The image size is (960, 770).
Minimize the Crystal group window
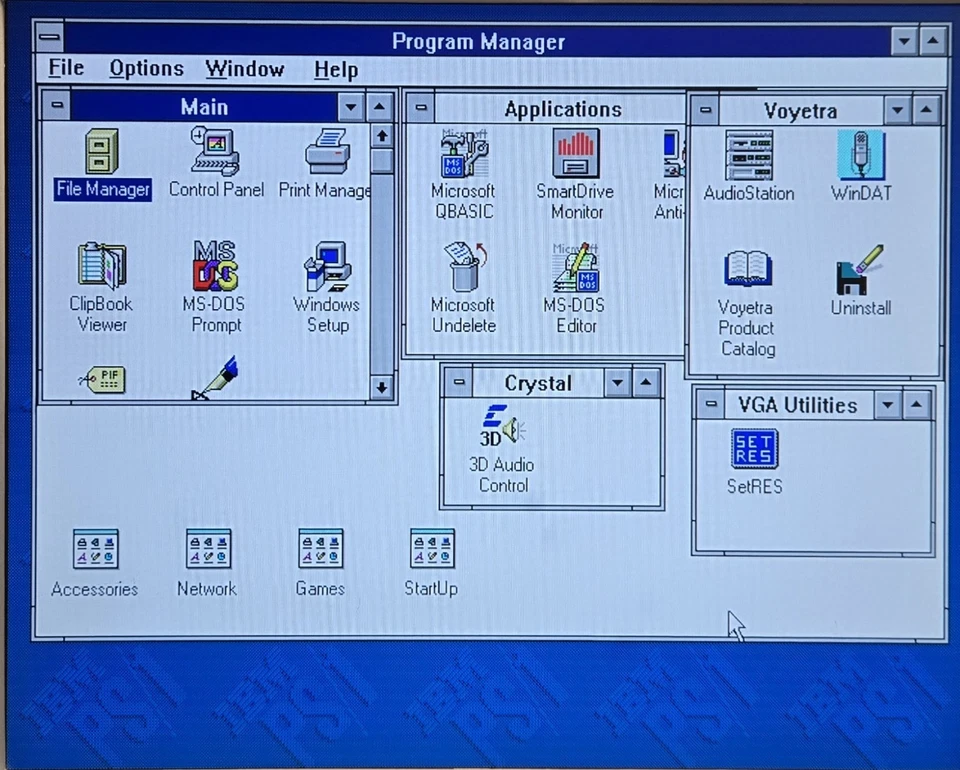point(617,383)
